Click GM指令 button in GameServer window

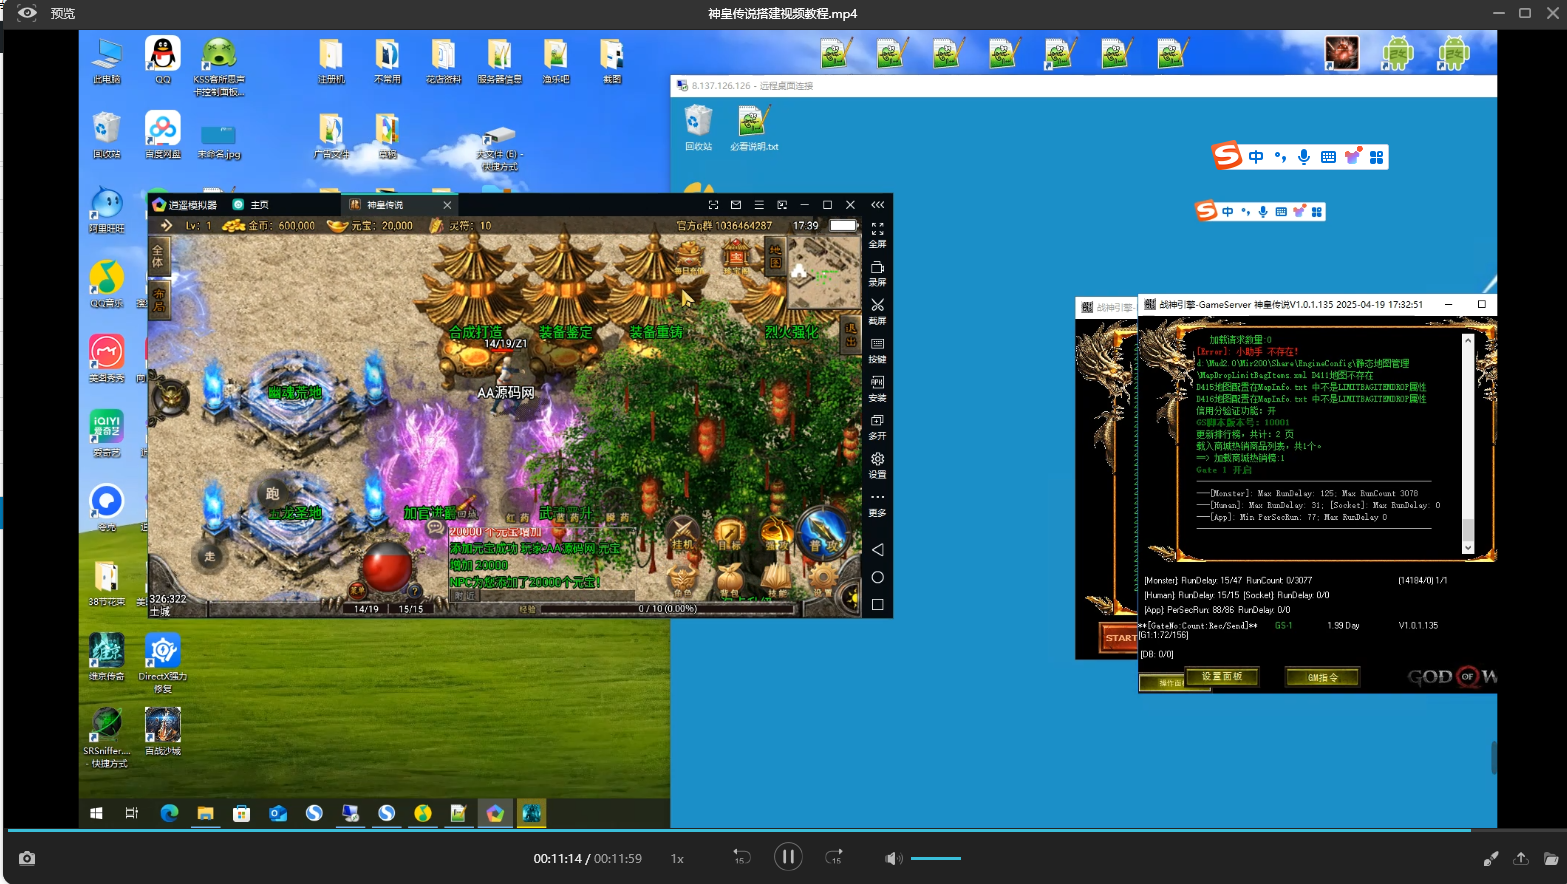pyautogui.click(x=1322, y=677)
